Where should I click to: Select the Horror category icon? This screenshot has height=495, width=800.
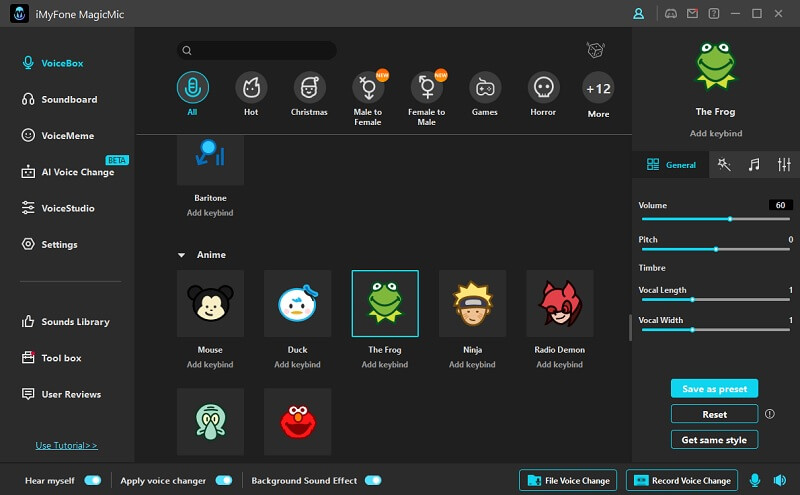[x=543, y=88]
